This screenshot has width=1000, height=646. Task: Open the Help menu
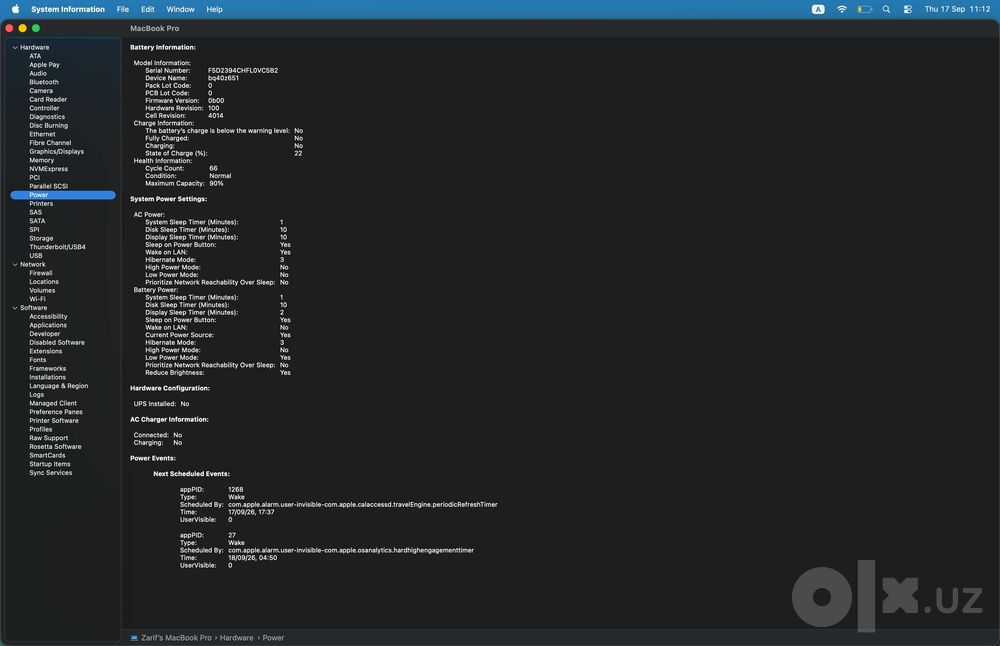point(214,9)
